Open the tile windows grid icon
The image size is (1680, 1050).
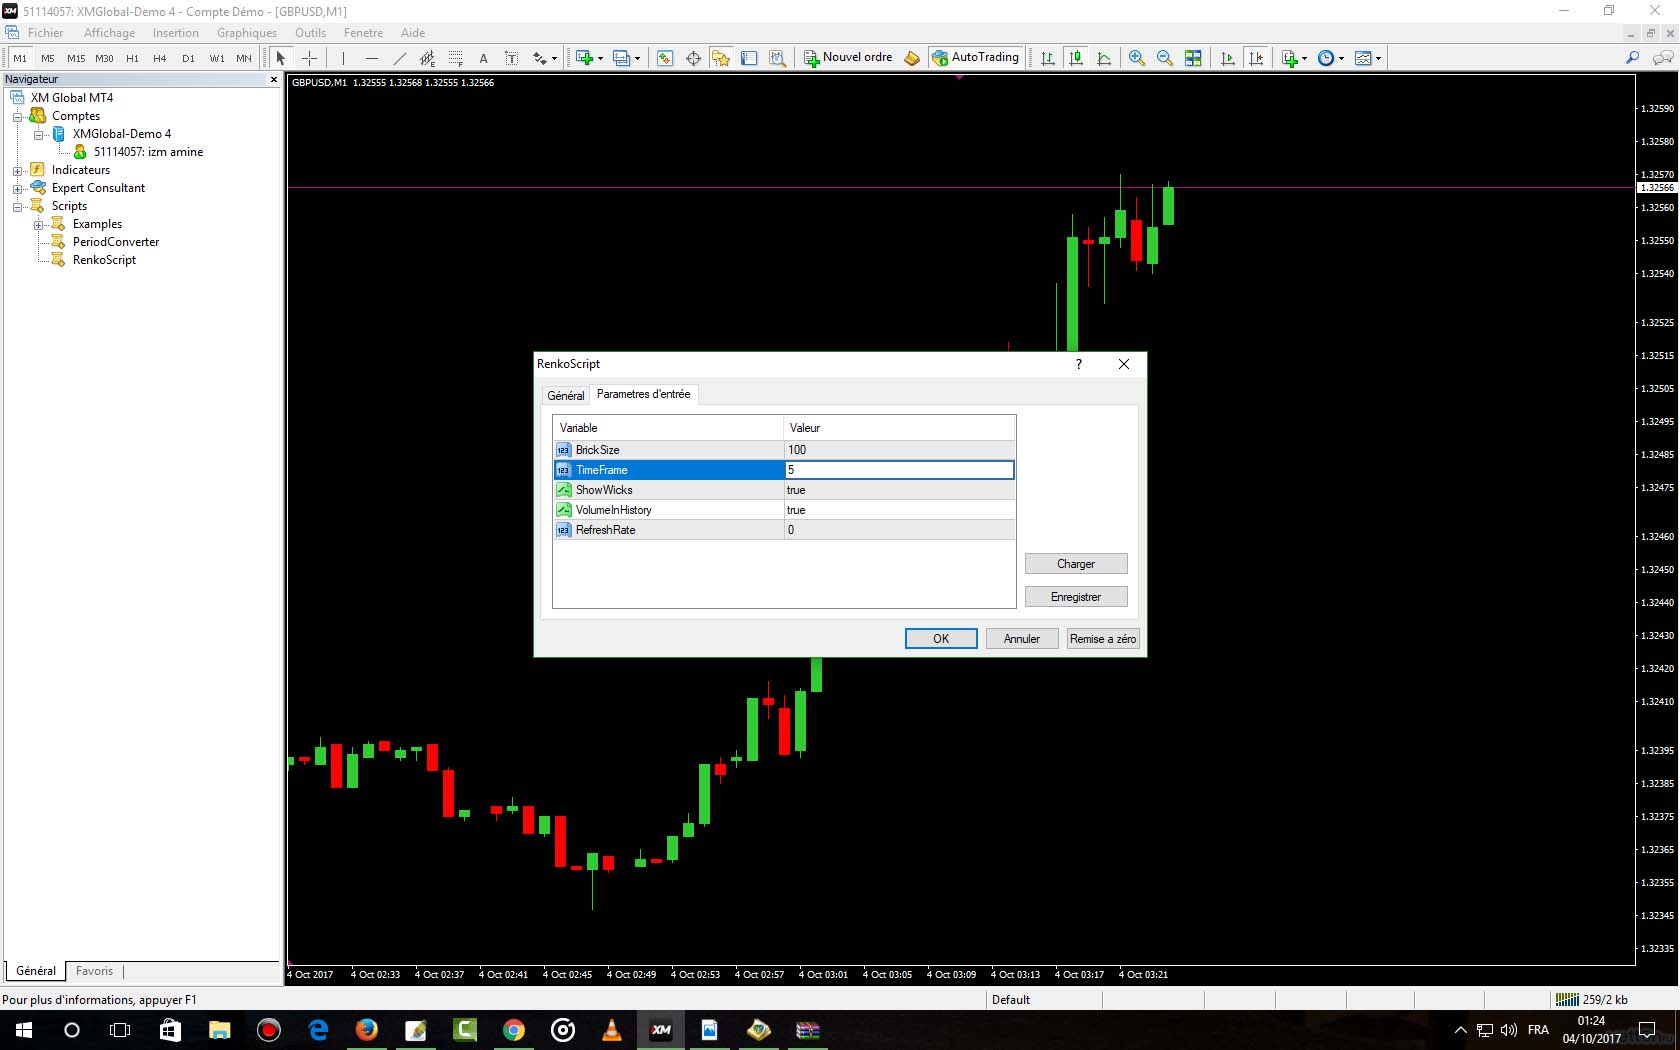[x=1192, y=58]
